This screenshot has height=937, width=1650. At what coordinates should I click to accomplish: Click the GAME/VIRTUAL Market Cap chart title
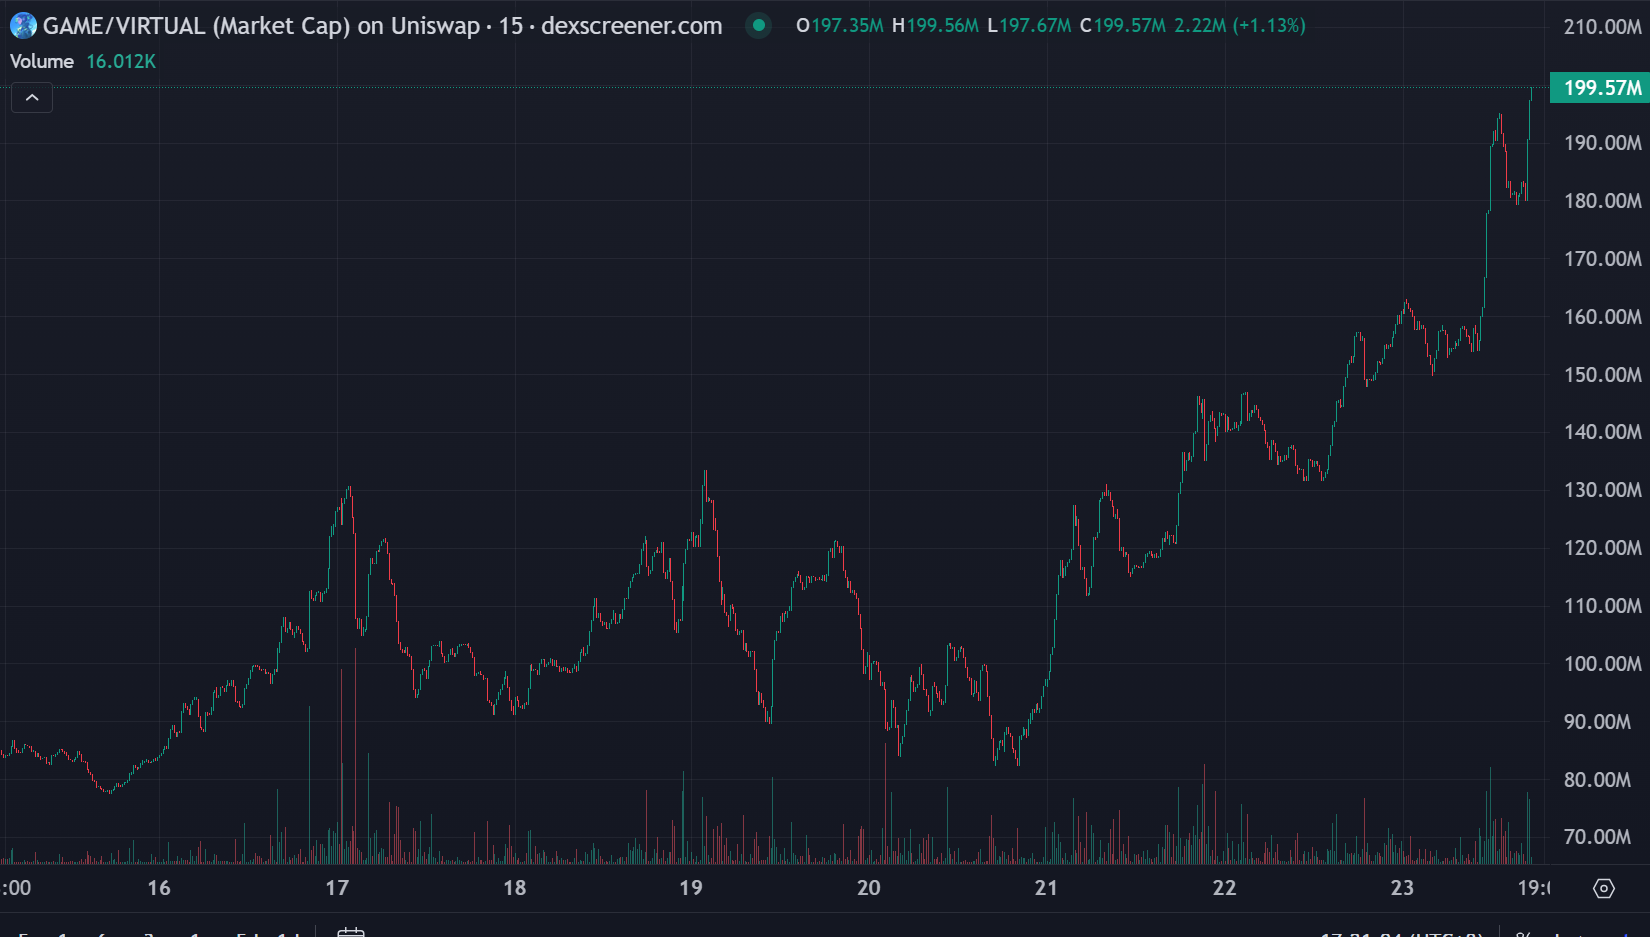(x=382, y=26)
